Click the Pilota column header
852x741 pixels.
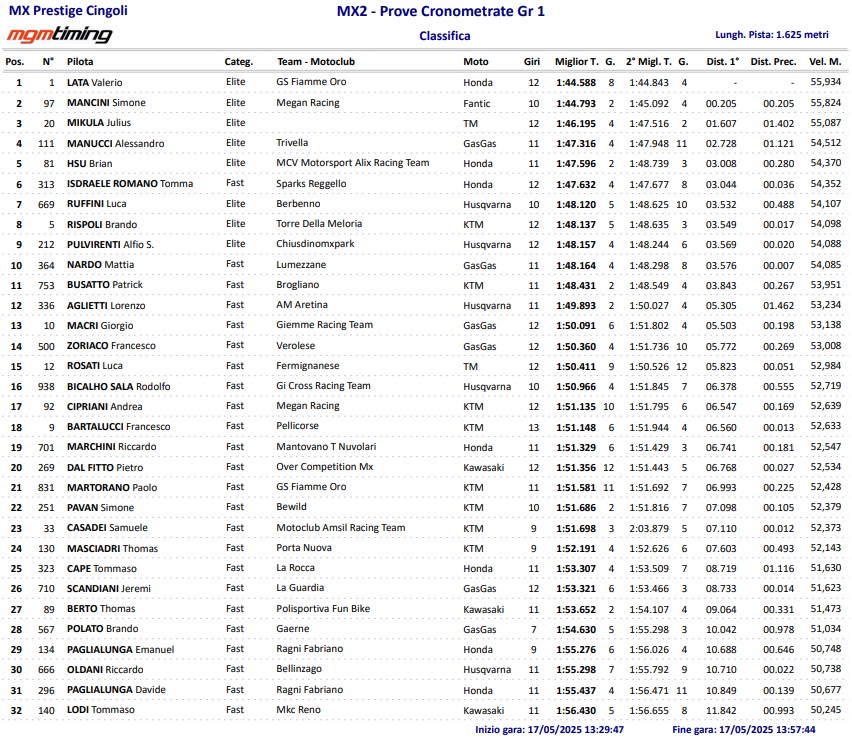[80, 62]
